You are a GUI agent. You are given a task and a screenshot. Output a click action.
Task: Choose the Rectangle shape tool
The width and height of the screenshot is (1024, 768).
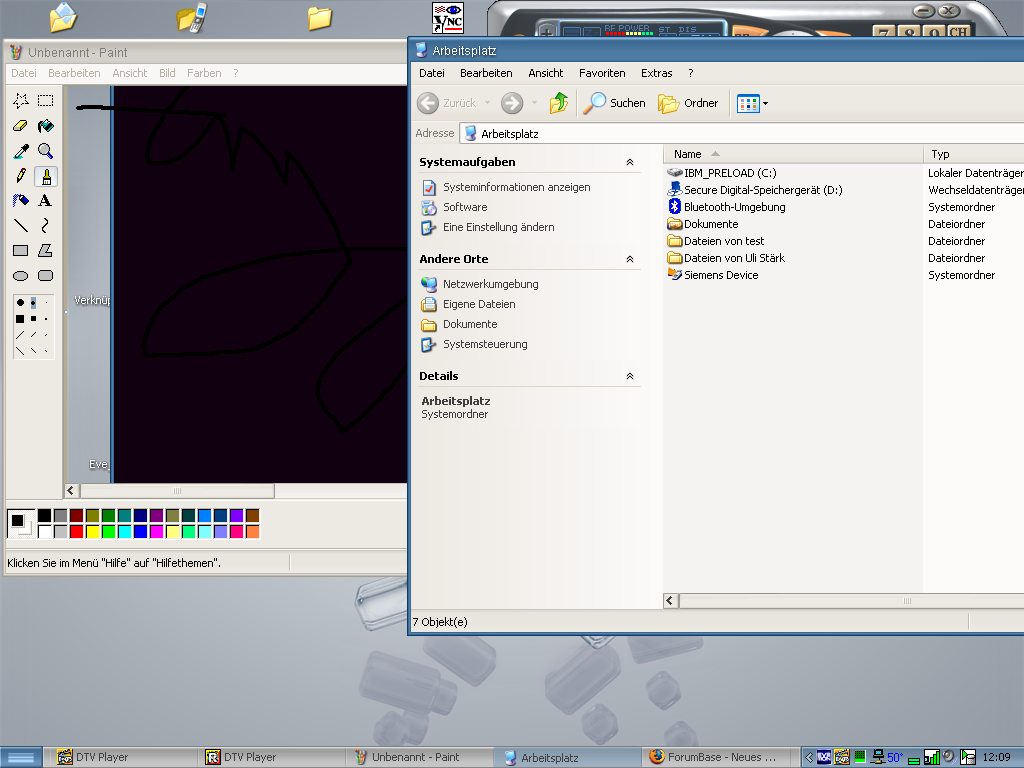21,250
